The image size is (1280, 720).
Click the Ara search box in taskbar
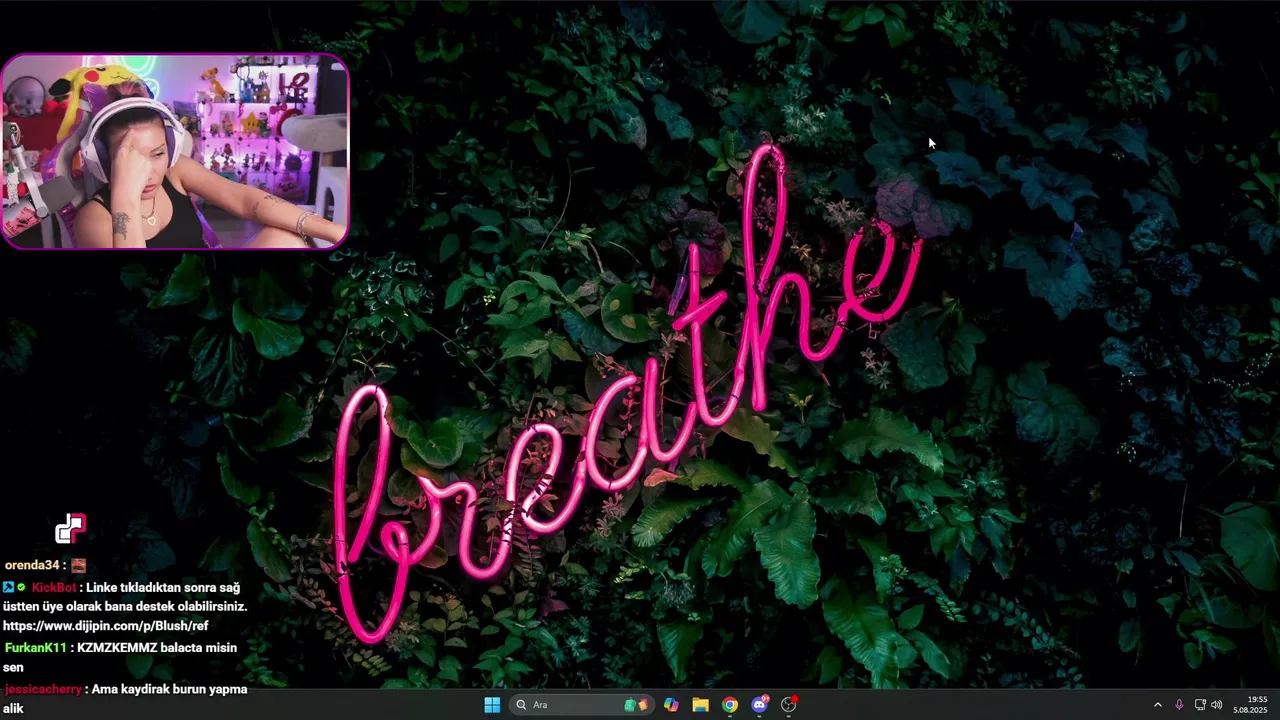[582, 705]
